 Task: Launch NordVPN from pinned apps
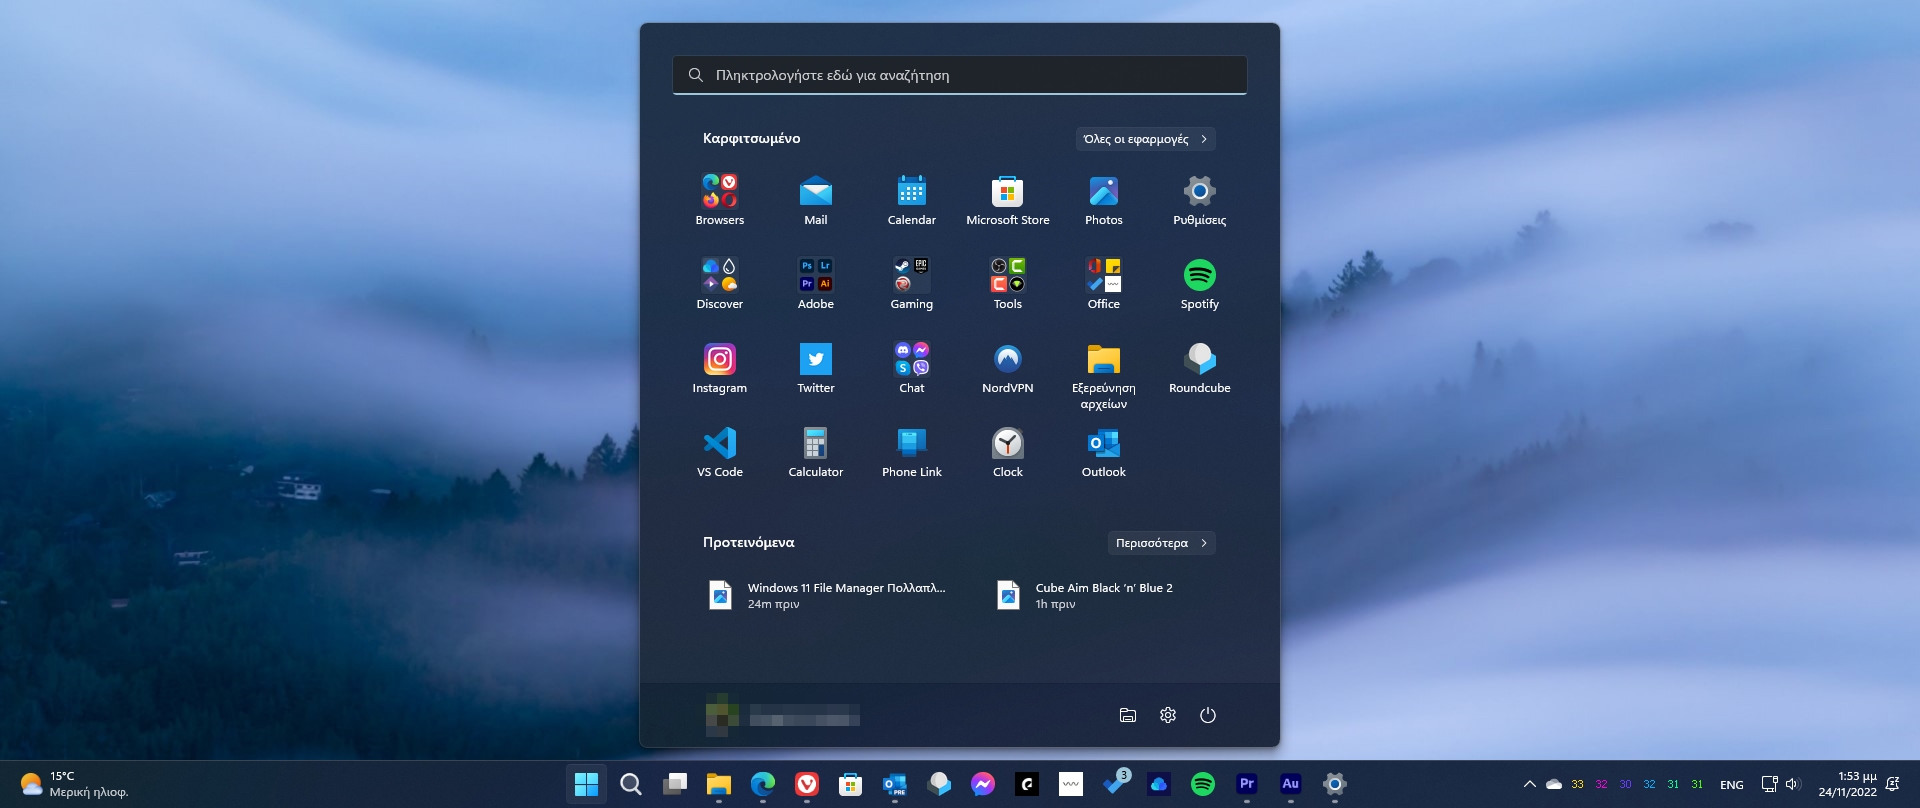[x=1007, y=369]
